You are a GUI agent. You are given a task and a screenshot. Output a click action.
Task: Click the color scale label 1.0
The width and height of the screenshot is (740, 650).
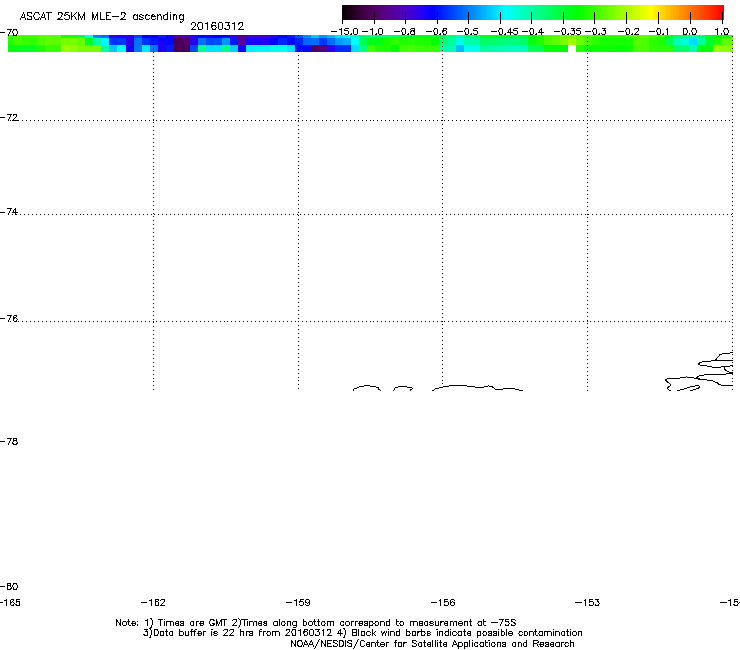(x=722, y=32)
